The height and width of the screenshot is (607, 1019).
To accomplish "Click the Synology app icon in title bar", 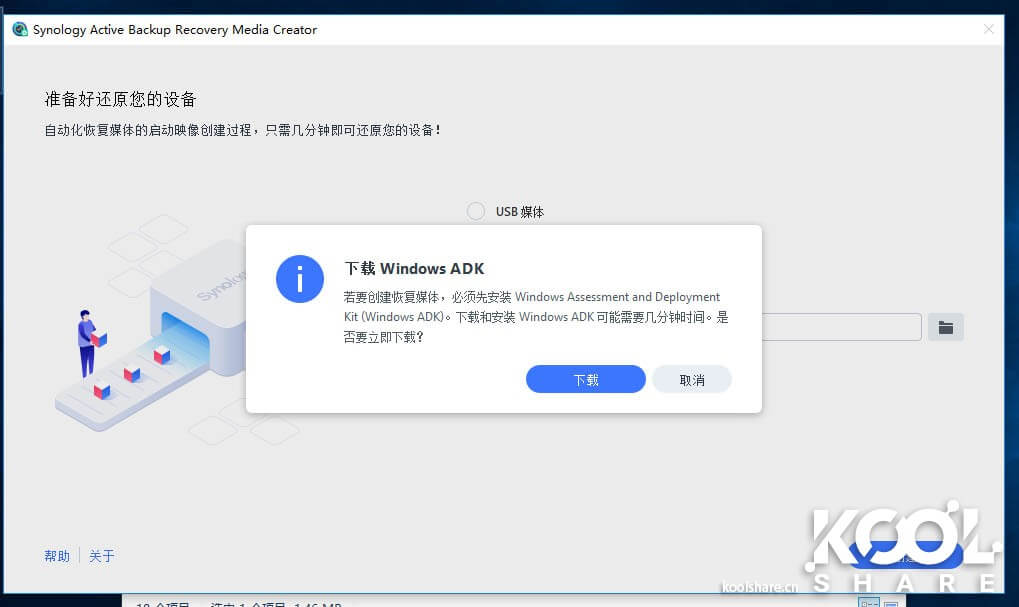I will 20,30.
